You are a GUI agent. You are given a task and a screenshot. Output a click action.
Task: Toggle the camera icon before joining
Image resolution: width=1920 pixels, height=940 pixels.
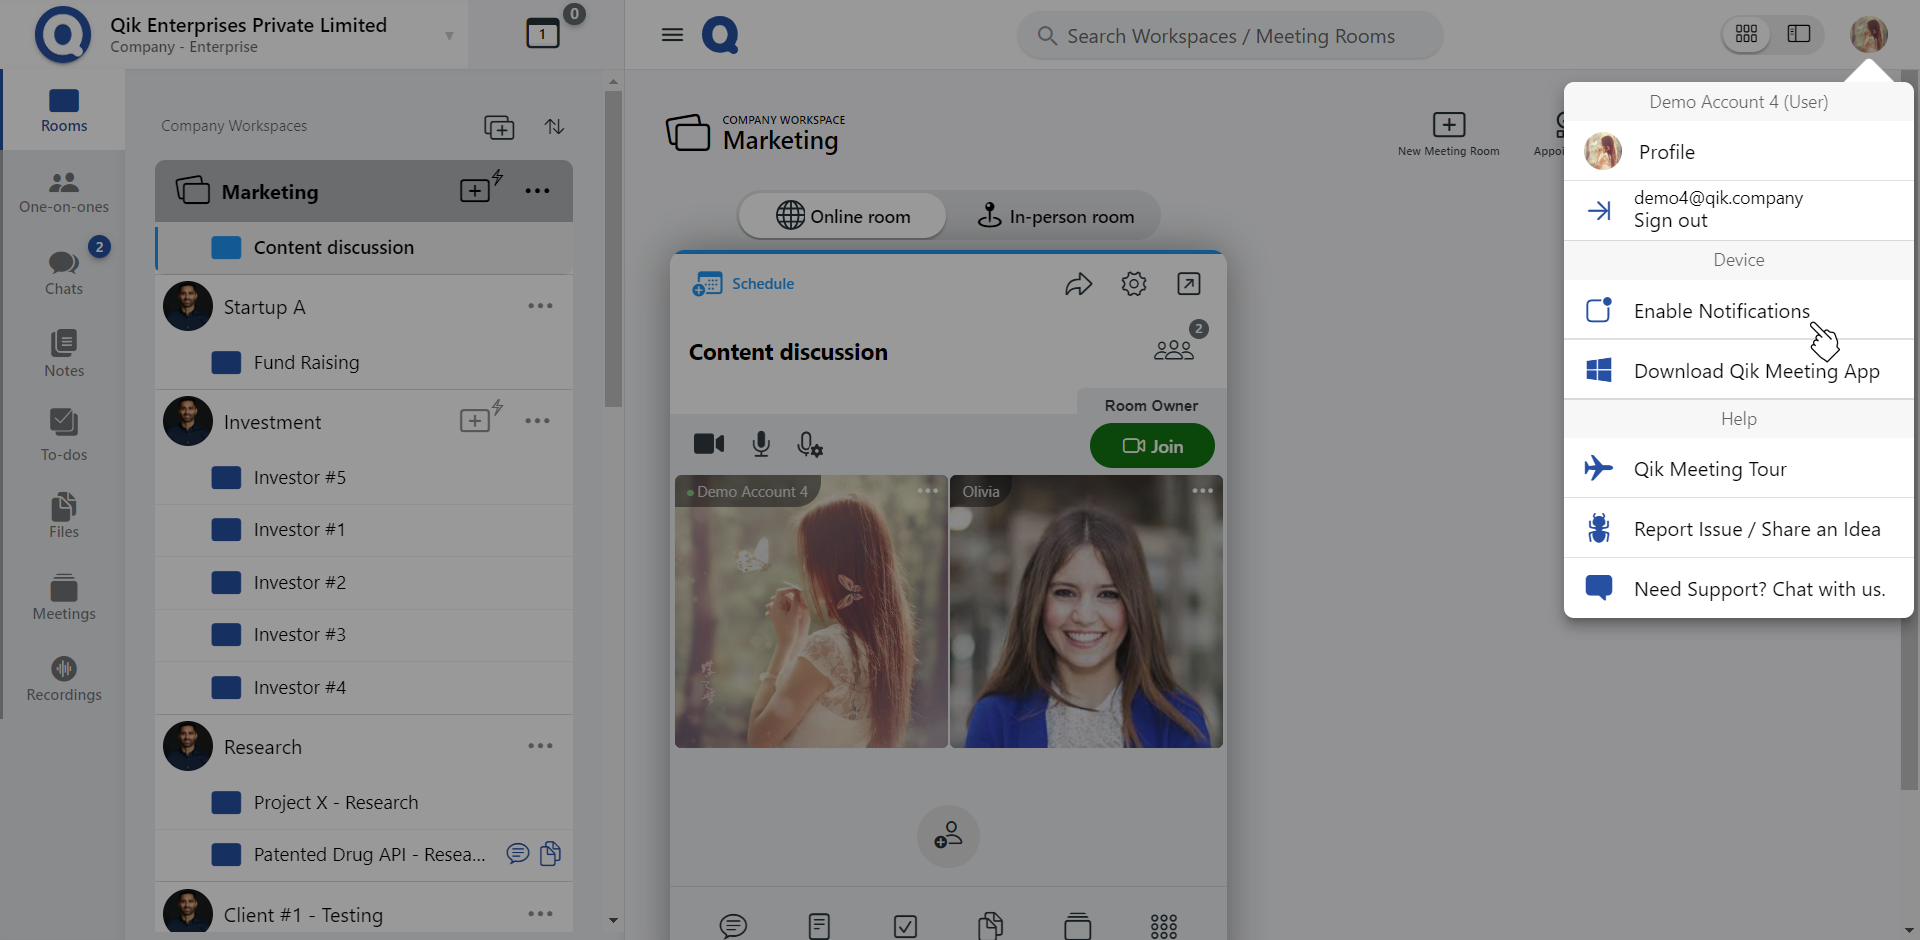coord(709,444)
